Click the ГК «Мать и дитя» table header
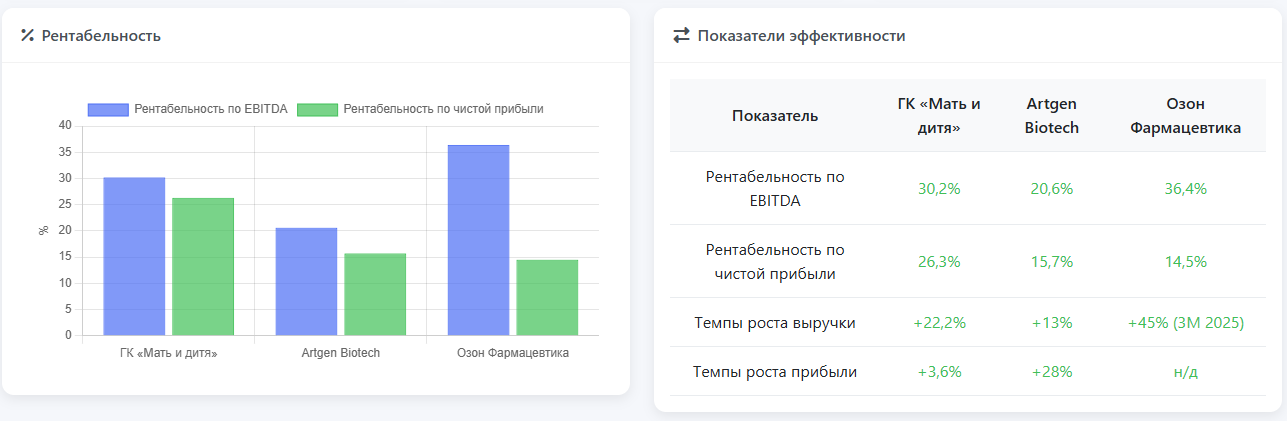1287x421 pixels. [x=939, y=116]
